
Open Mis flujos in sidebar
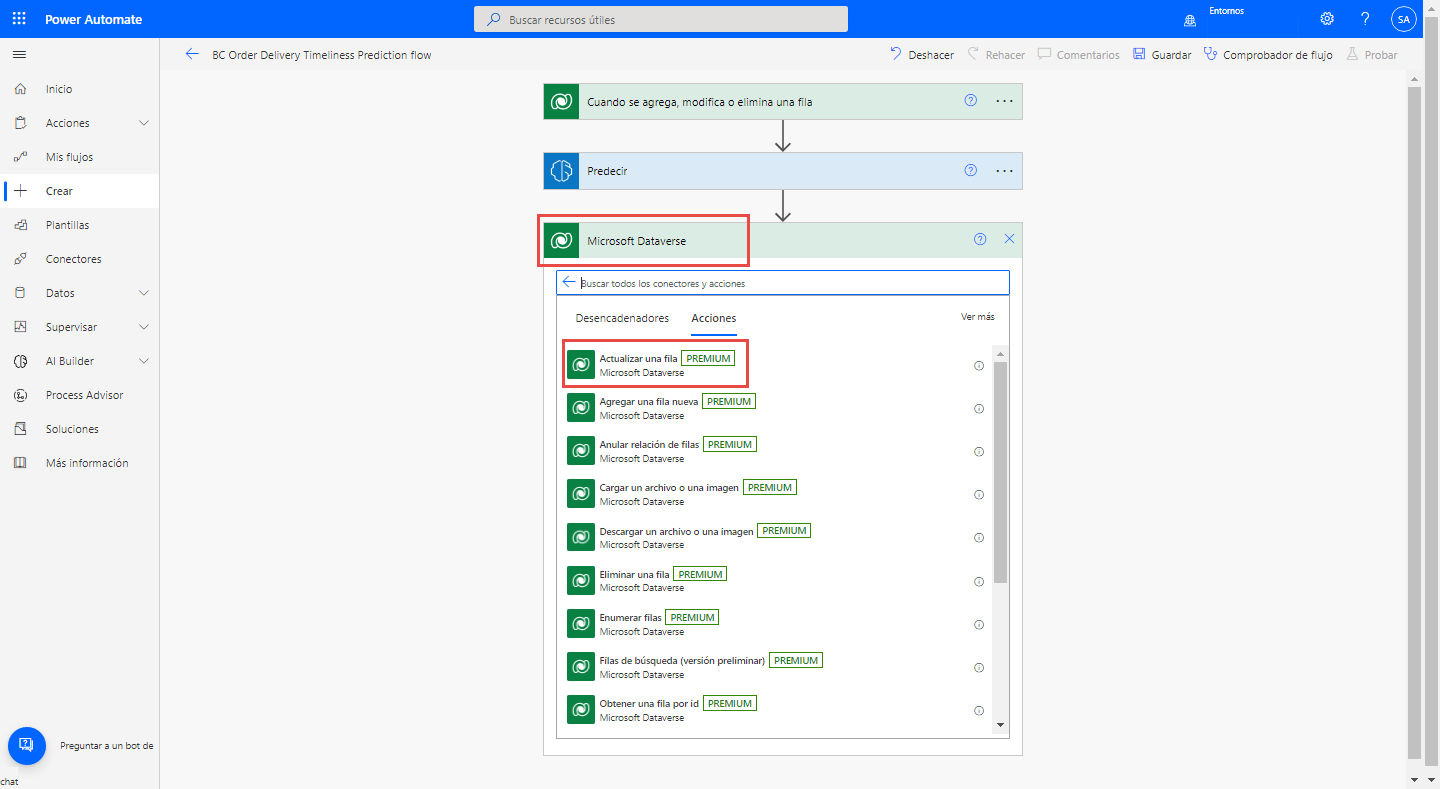click(79, 157)
